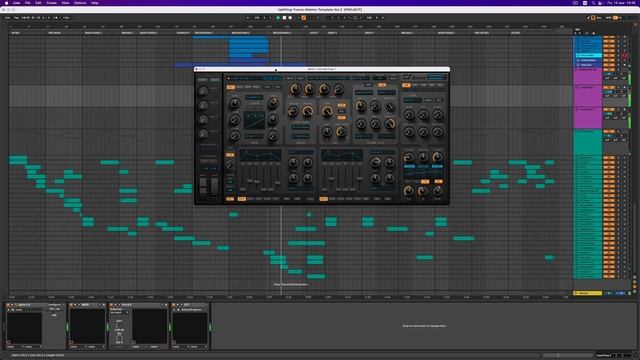Open the Sidechain No Input dropdown
The height and width of the screenshot is (360, 640).
point(119,313)
